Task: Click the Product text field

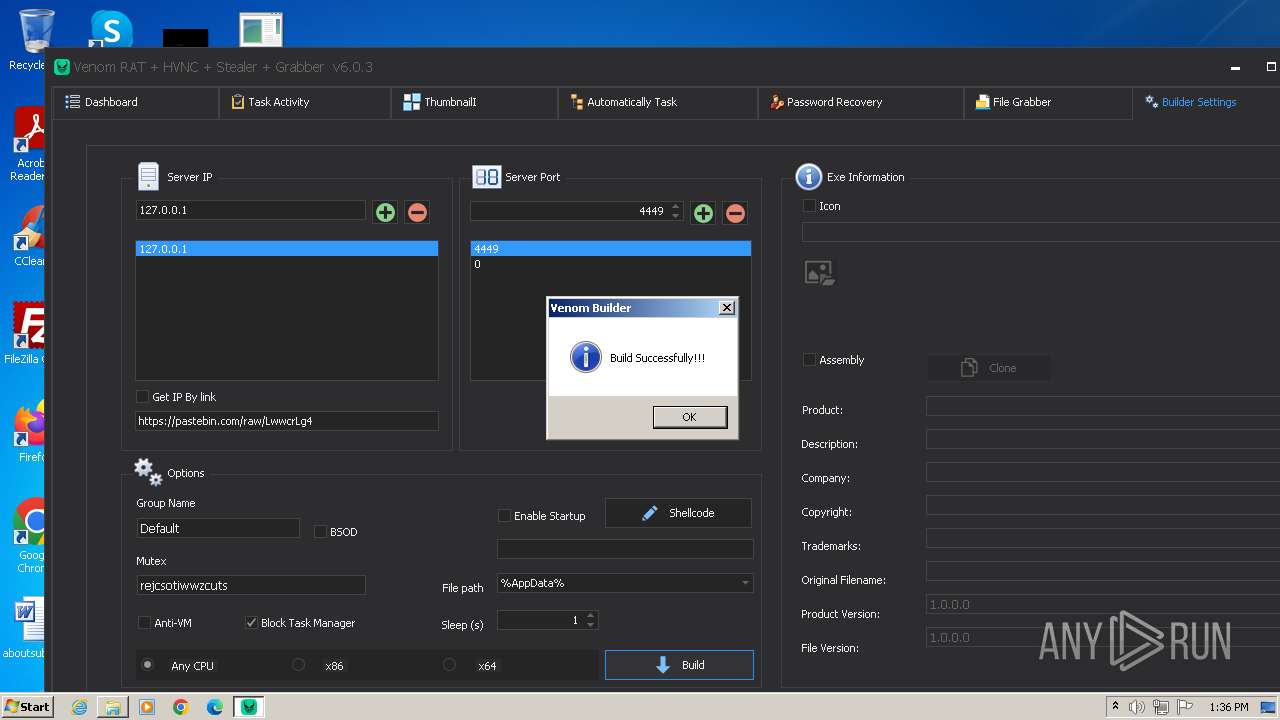Action: pyautogui.click(x=1102, y=406)
